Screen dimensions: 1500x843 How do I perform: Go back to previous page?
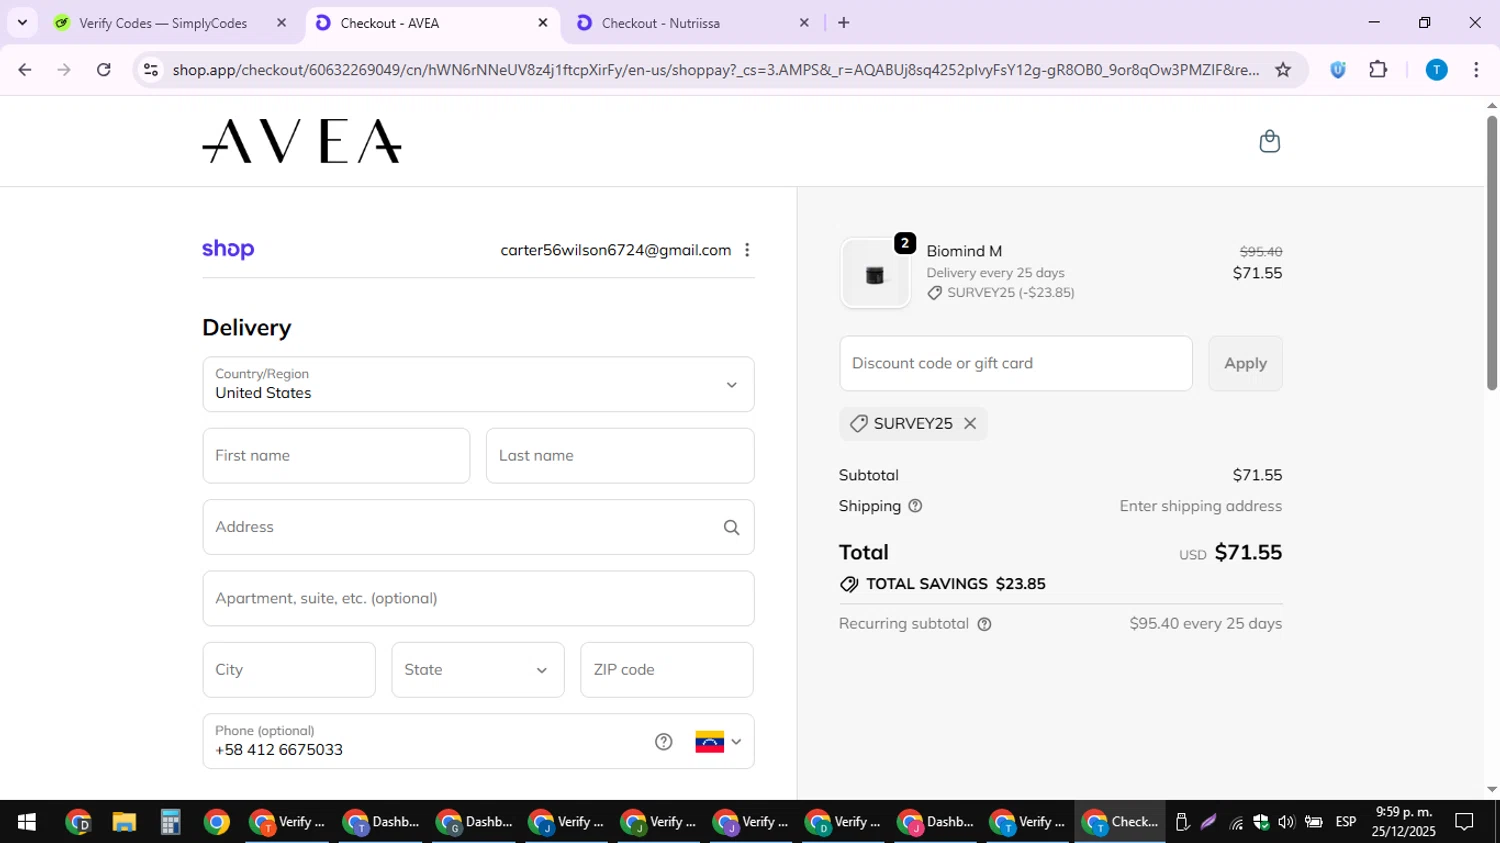pos(25,69)
